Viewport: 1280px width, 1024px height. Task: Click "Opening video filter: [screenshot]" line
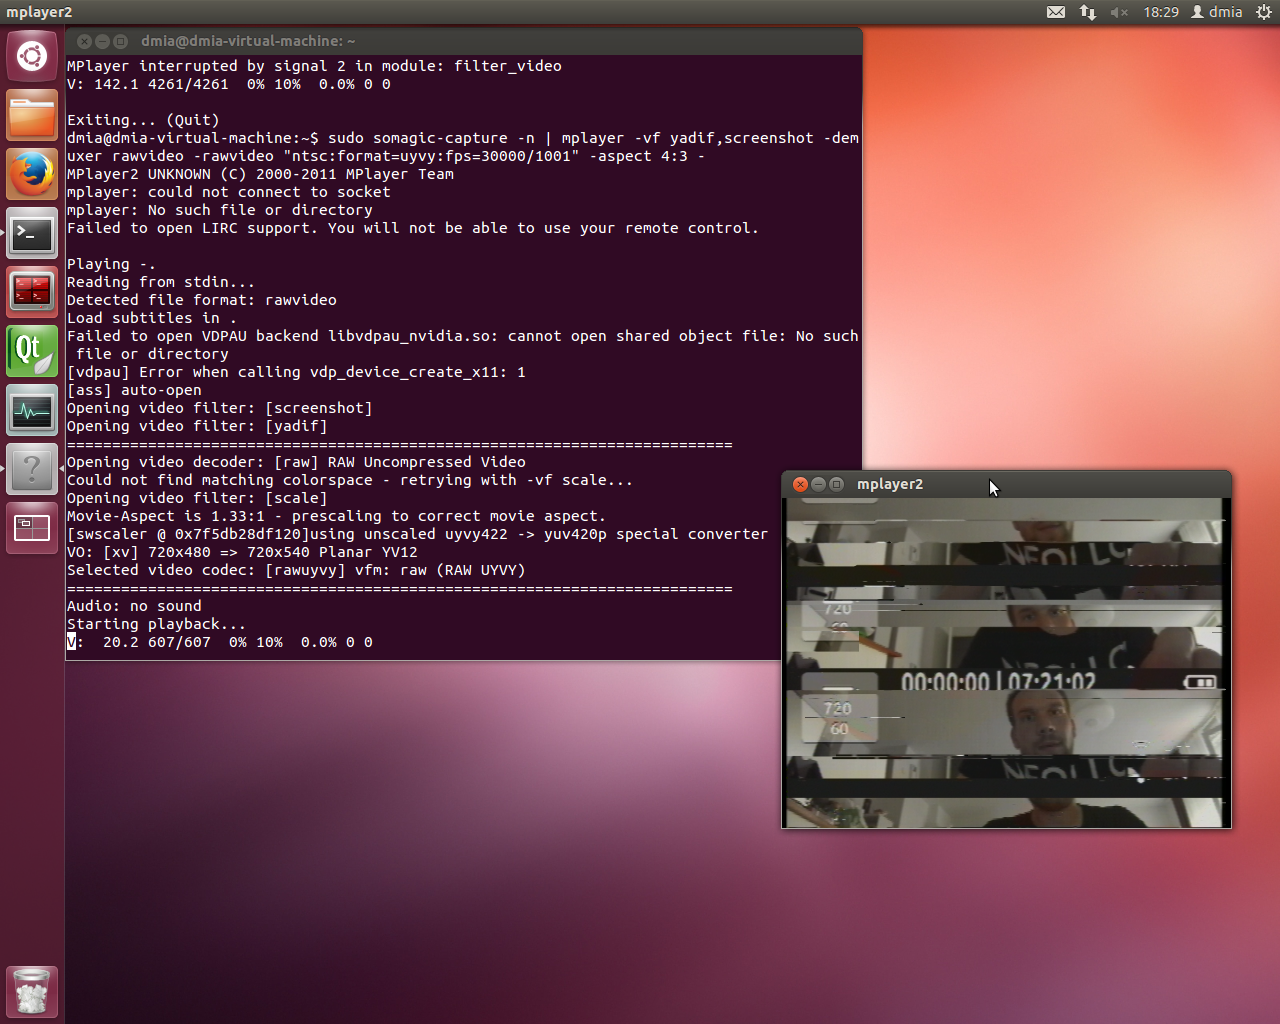pyautogui.click(x=220, y=408)
